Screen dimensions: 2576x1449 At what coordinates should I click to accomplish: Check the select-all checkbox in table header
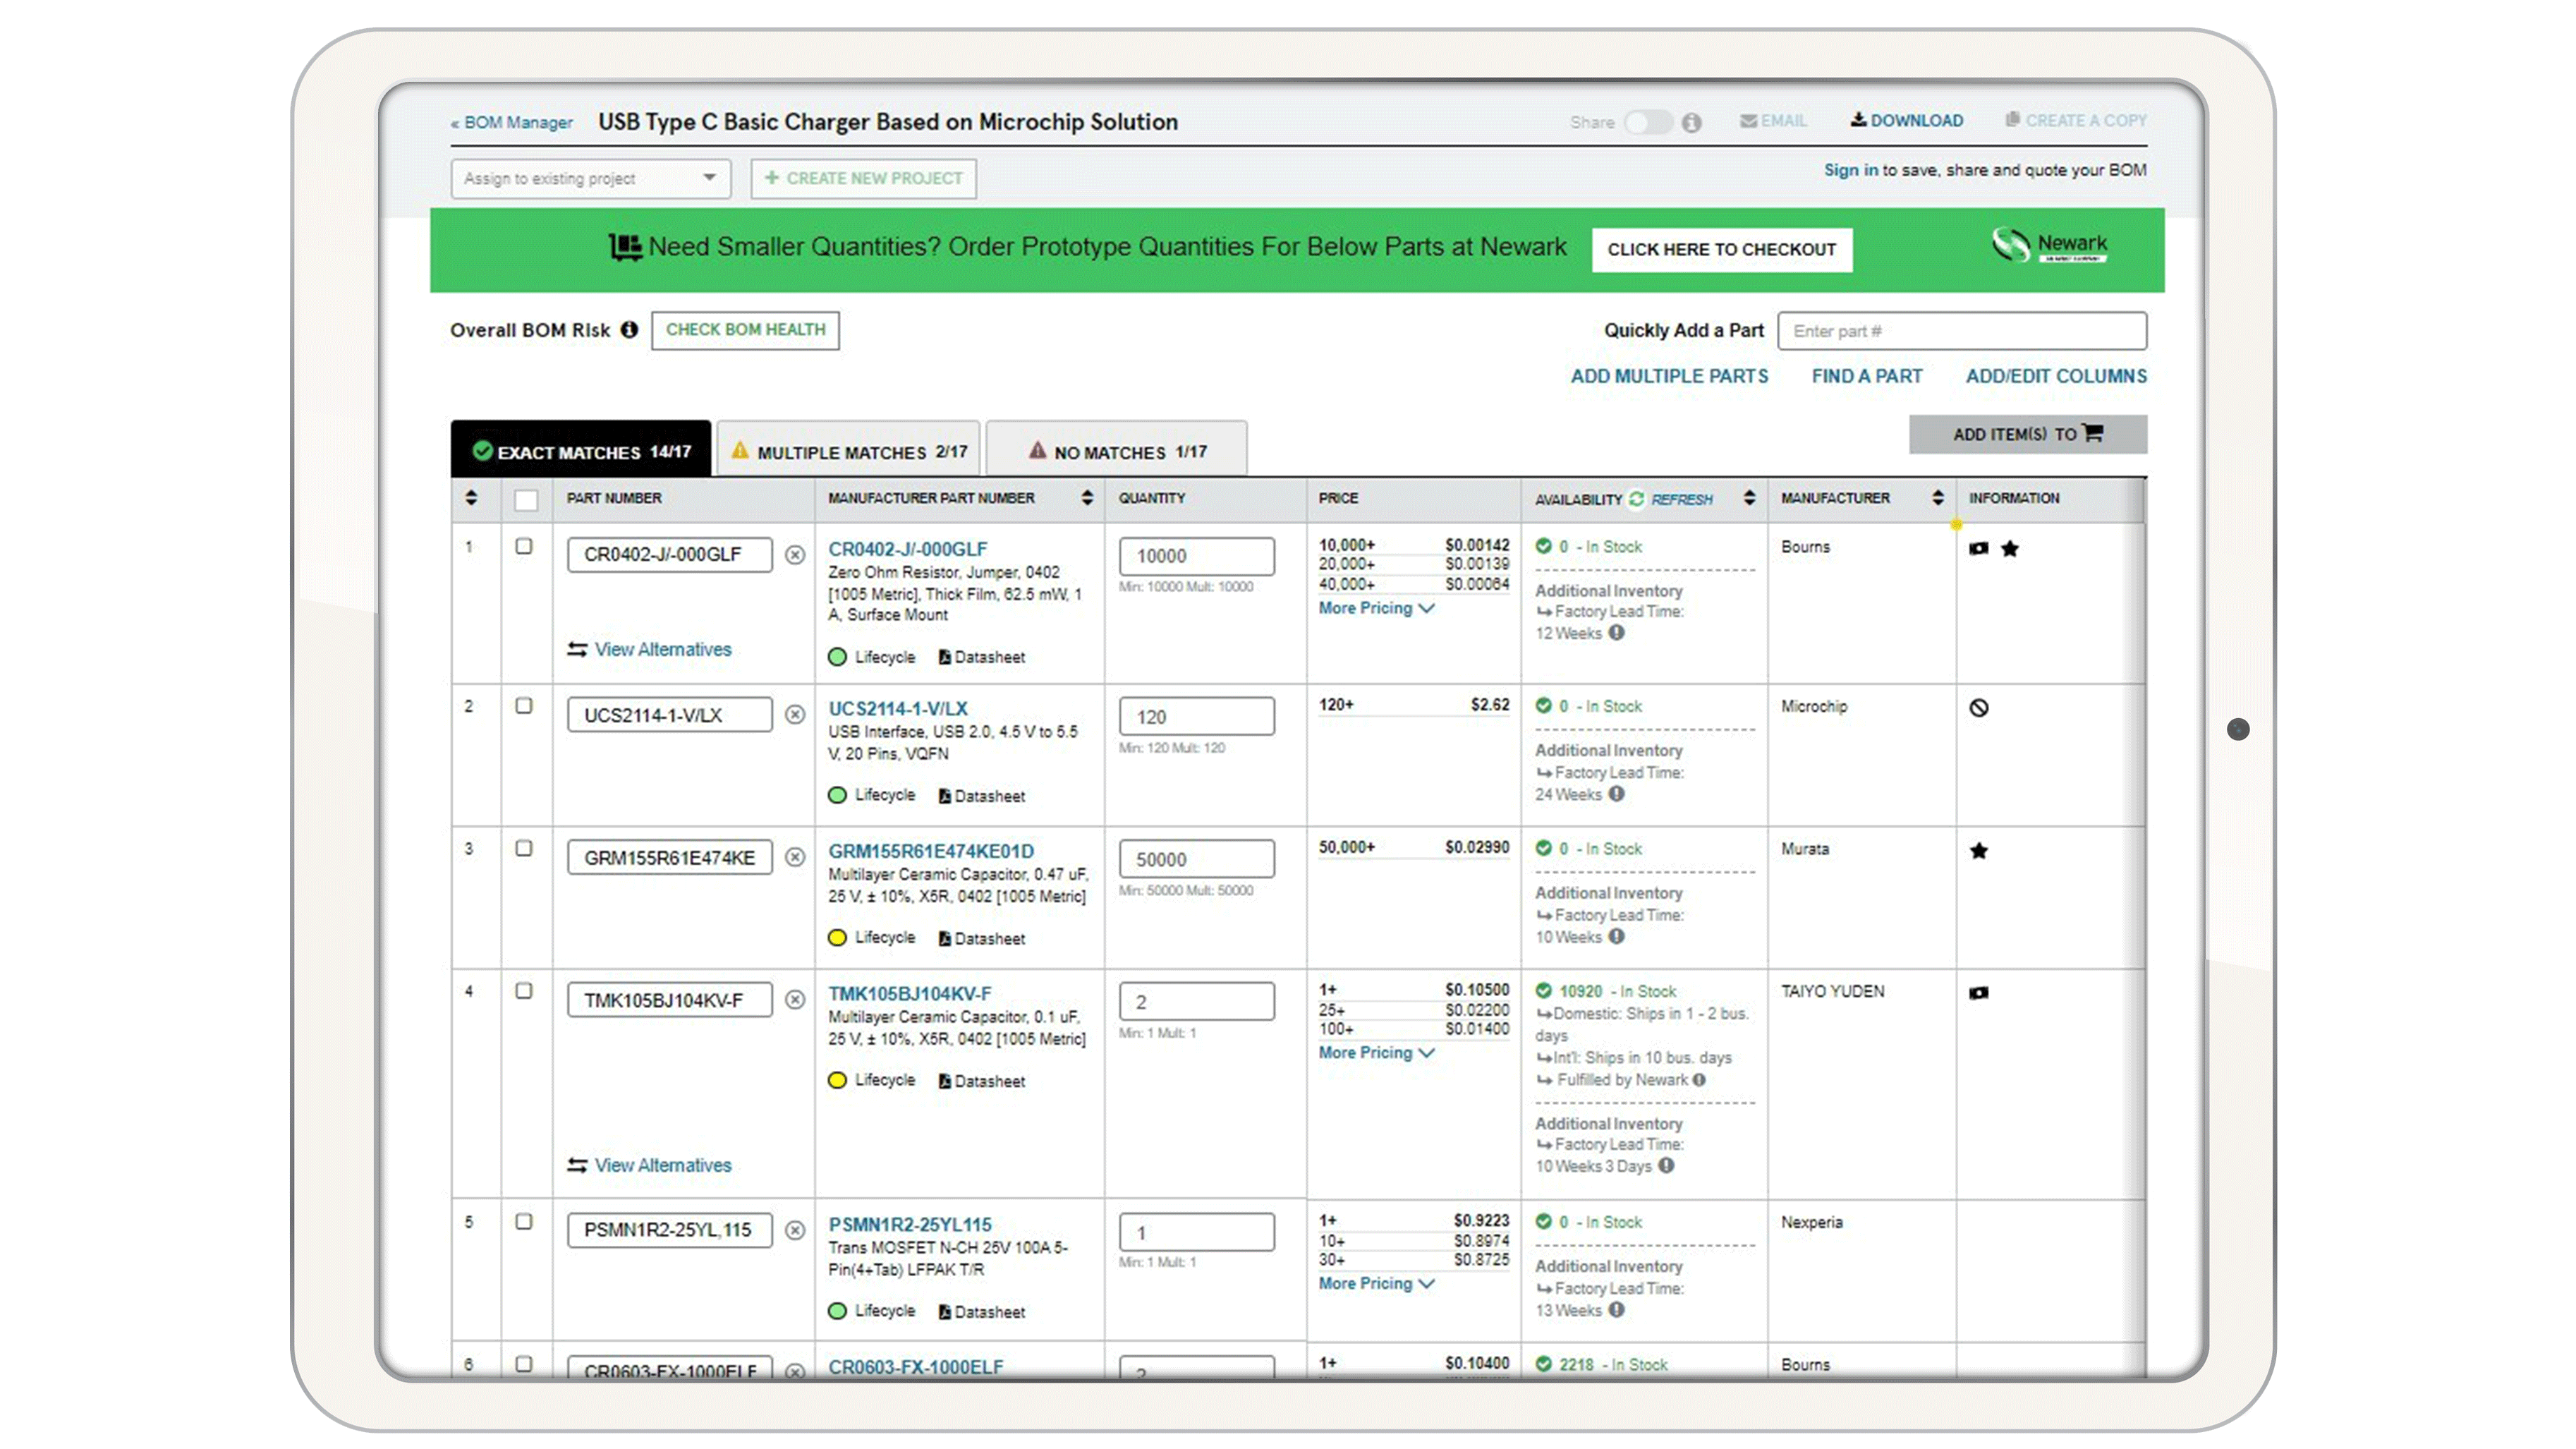526,499
